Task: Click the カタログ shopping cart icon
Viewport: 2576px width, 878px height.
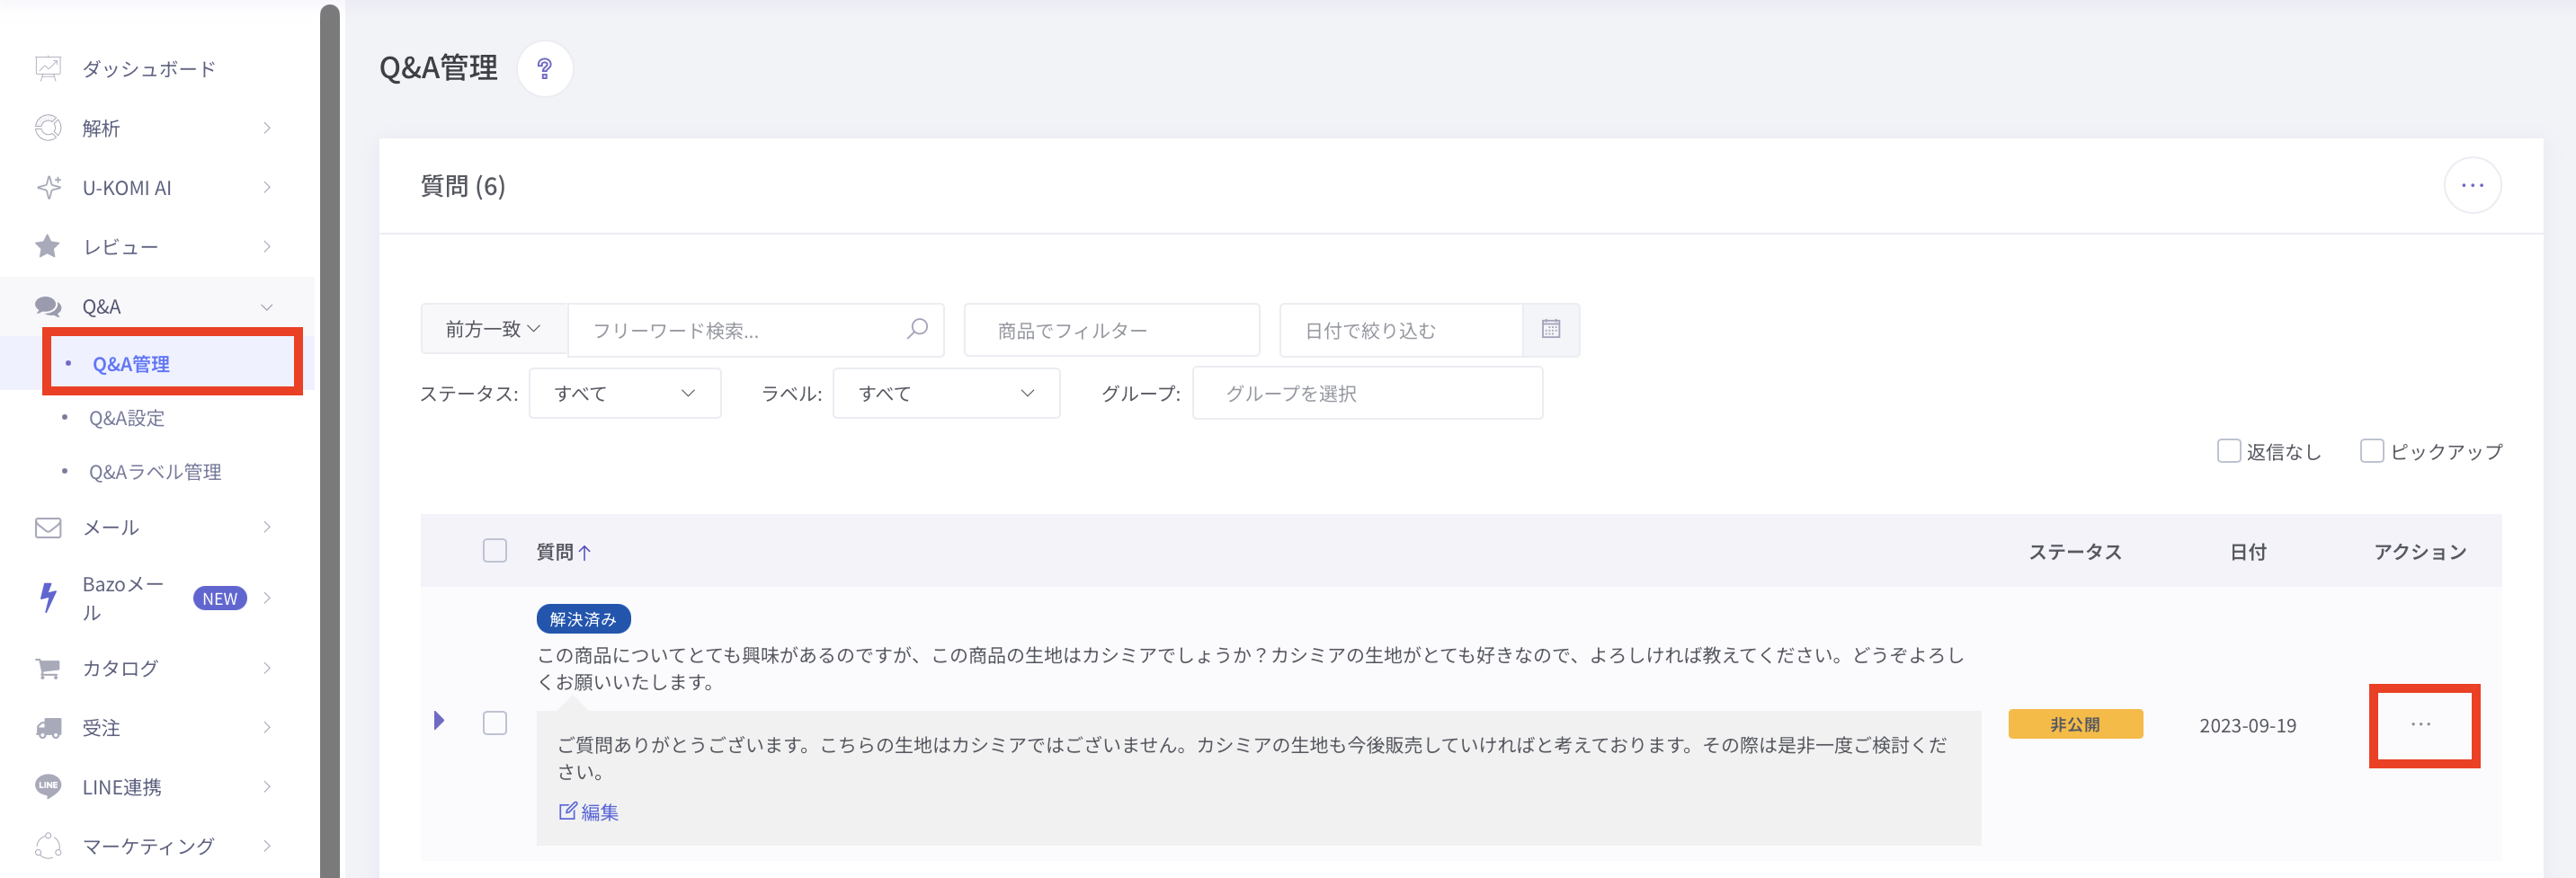Action: pos(48,668)
